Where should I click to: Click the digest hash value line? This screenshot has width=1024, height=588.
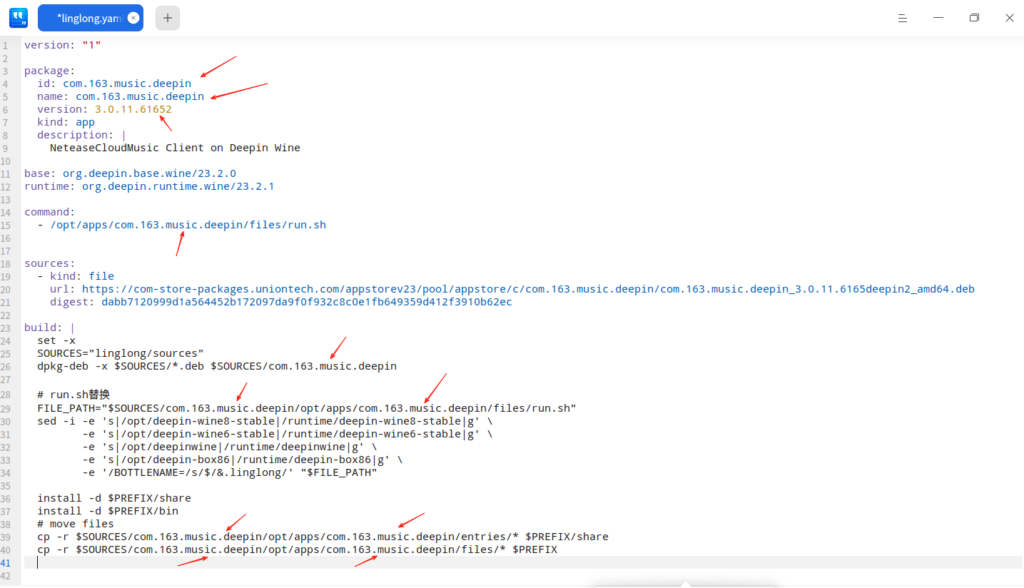(x=306, y=302)
